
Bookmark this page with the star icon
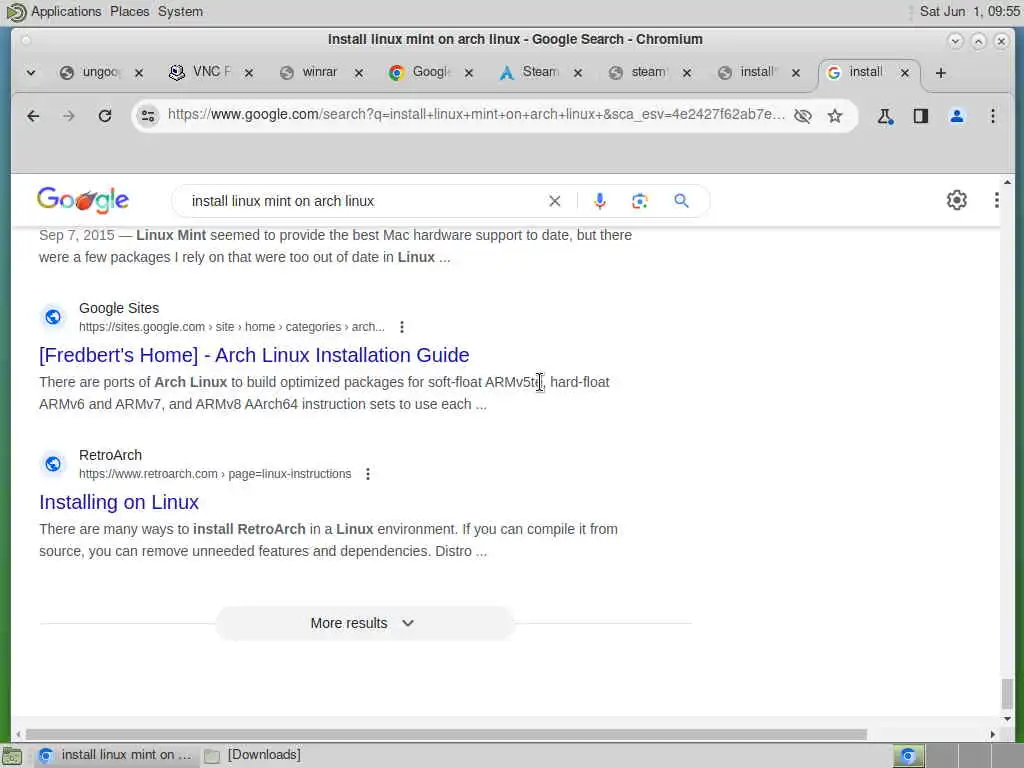pyautogui.click(x=835, y=116)
